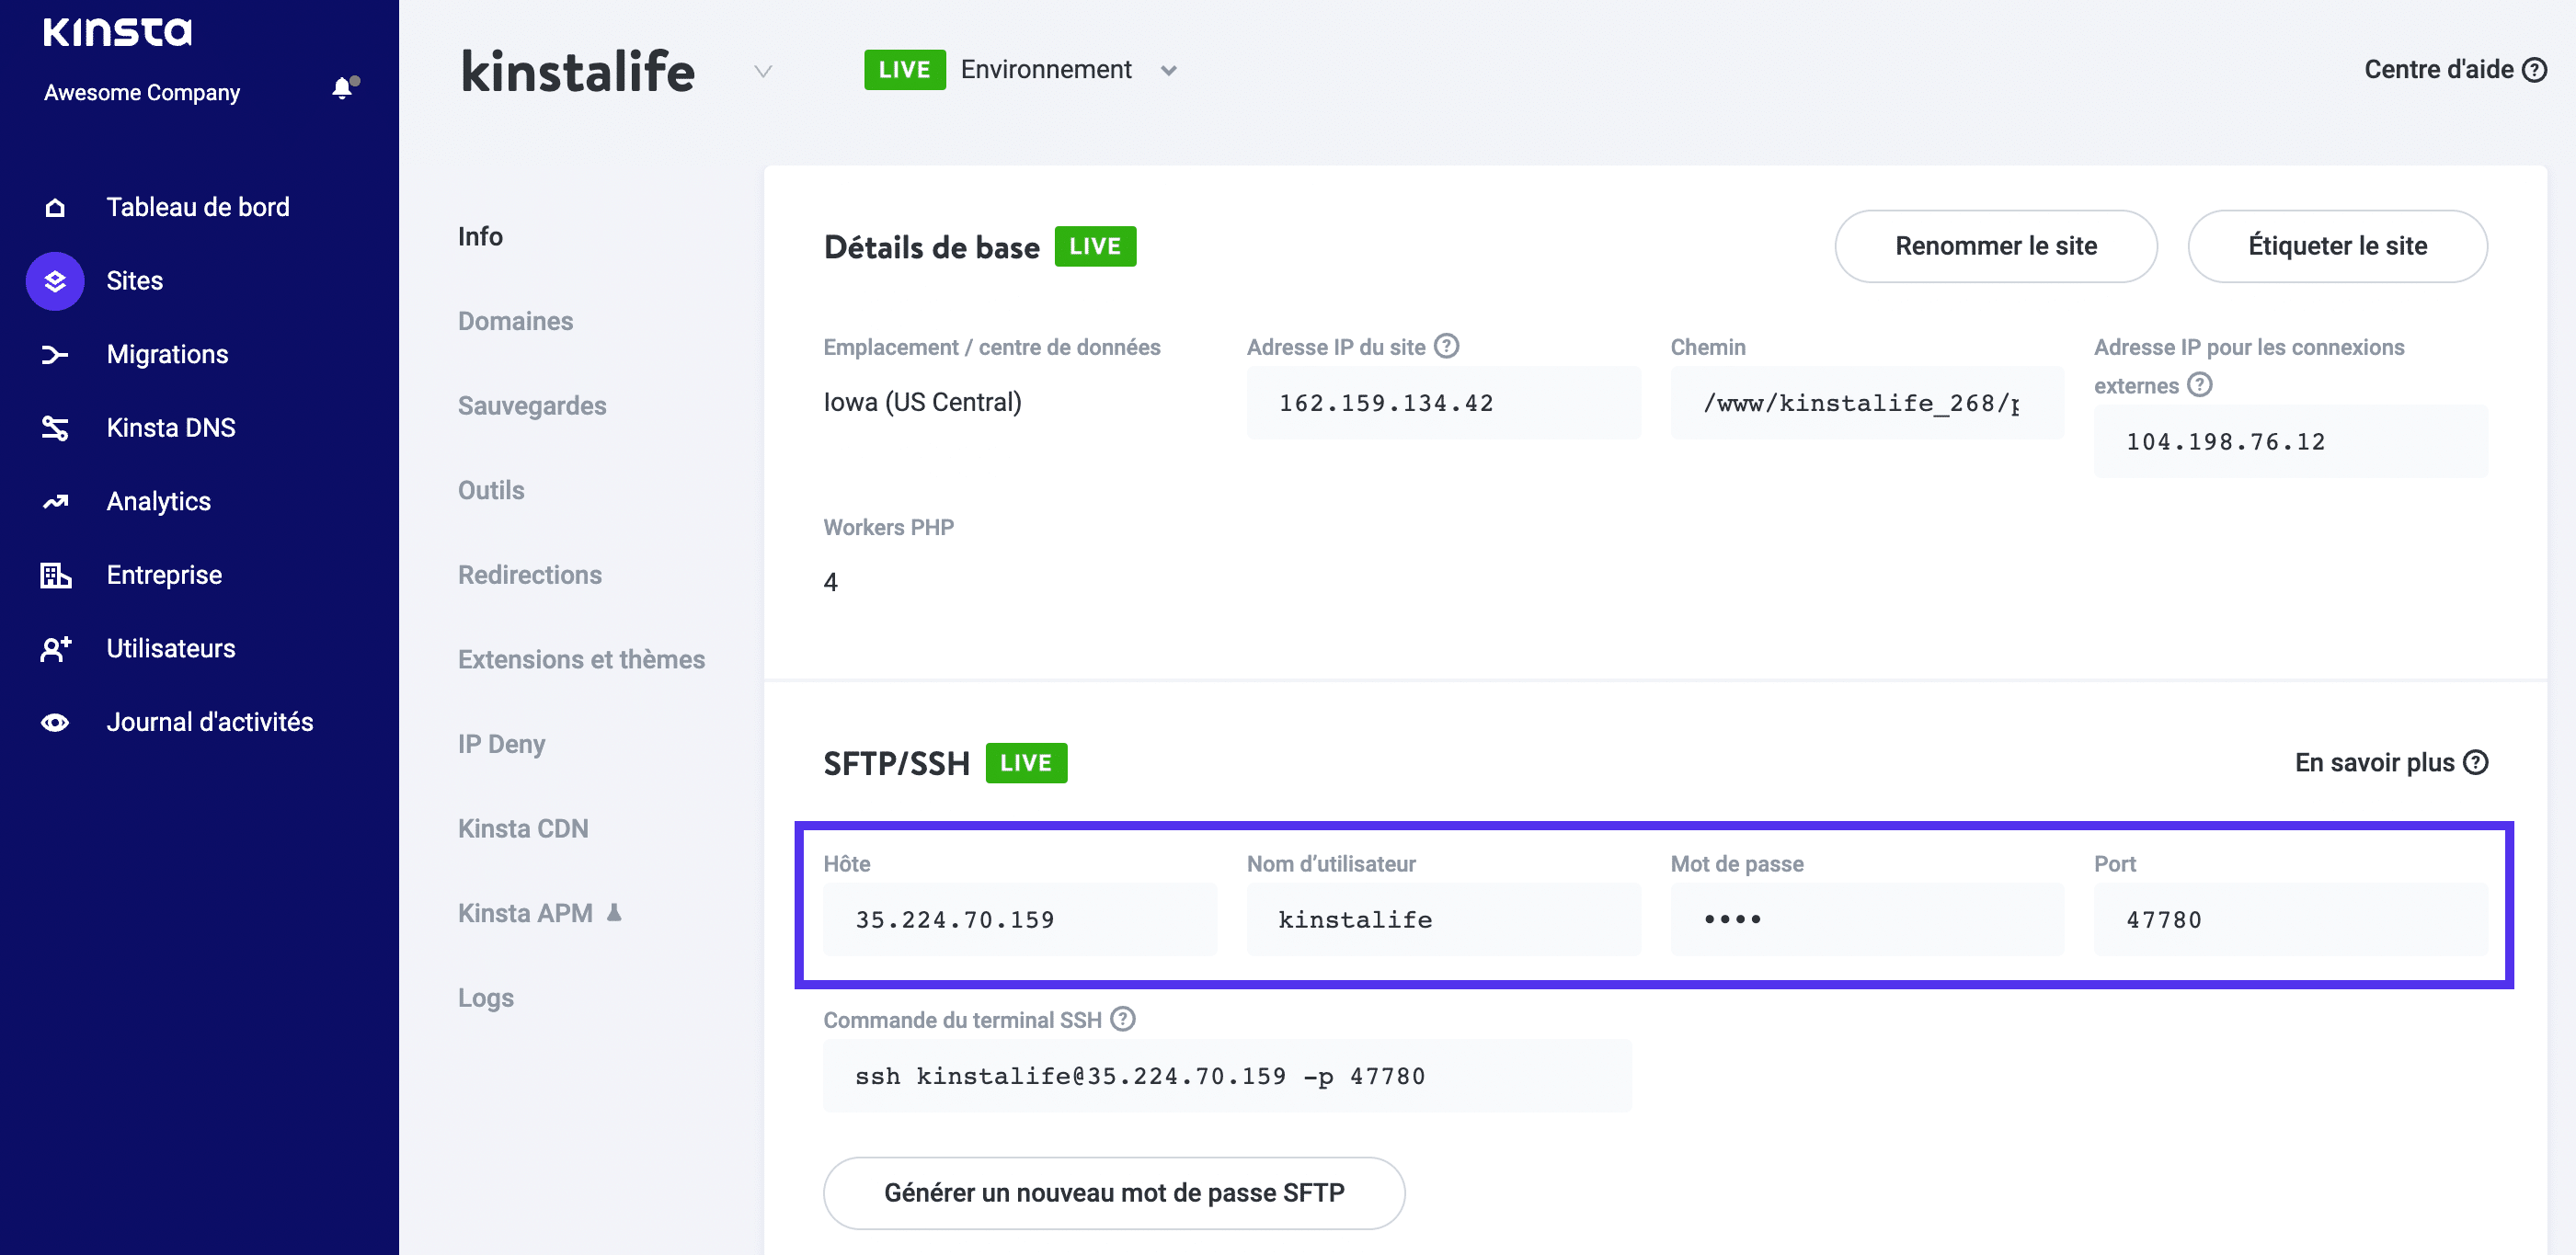Image resolution: width=2576 pixels, height=1255 pixels.
Task: Click the LIVE Environnement selector label
Action: pos(1021,69)
